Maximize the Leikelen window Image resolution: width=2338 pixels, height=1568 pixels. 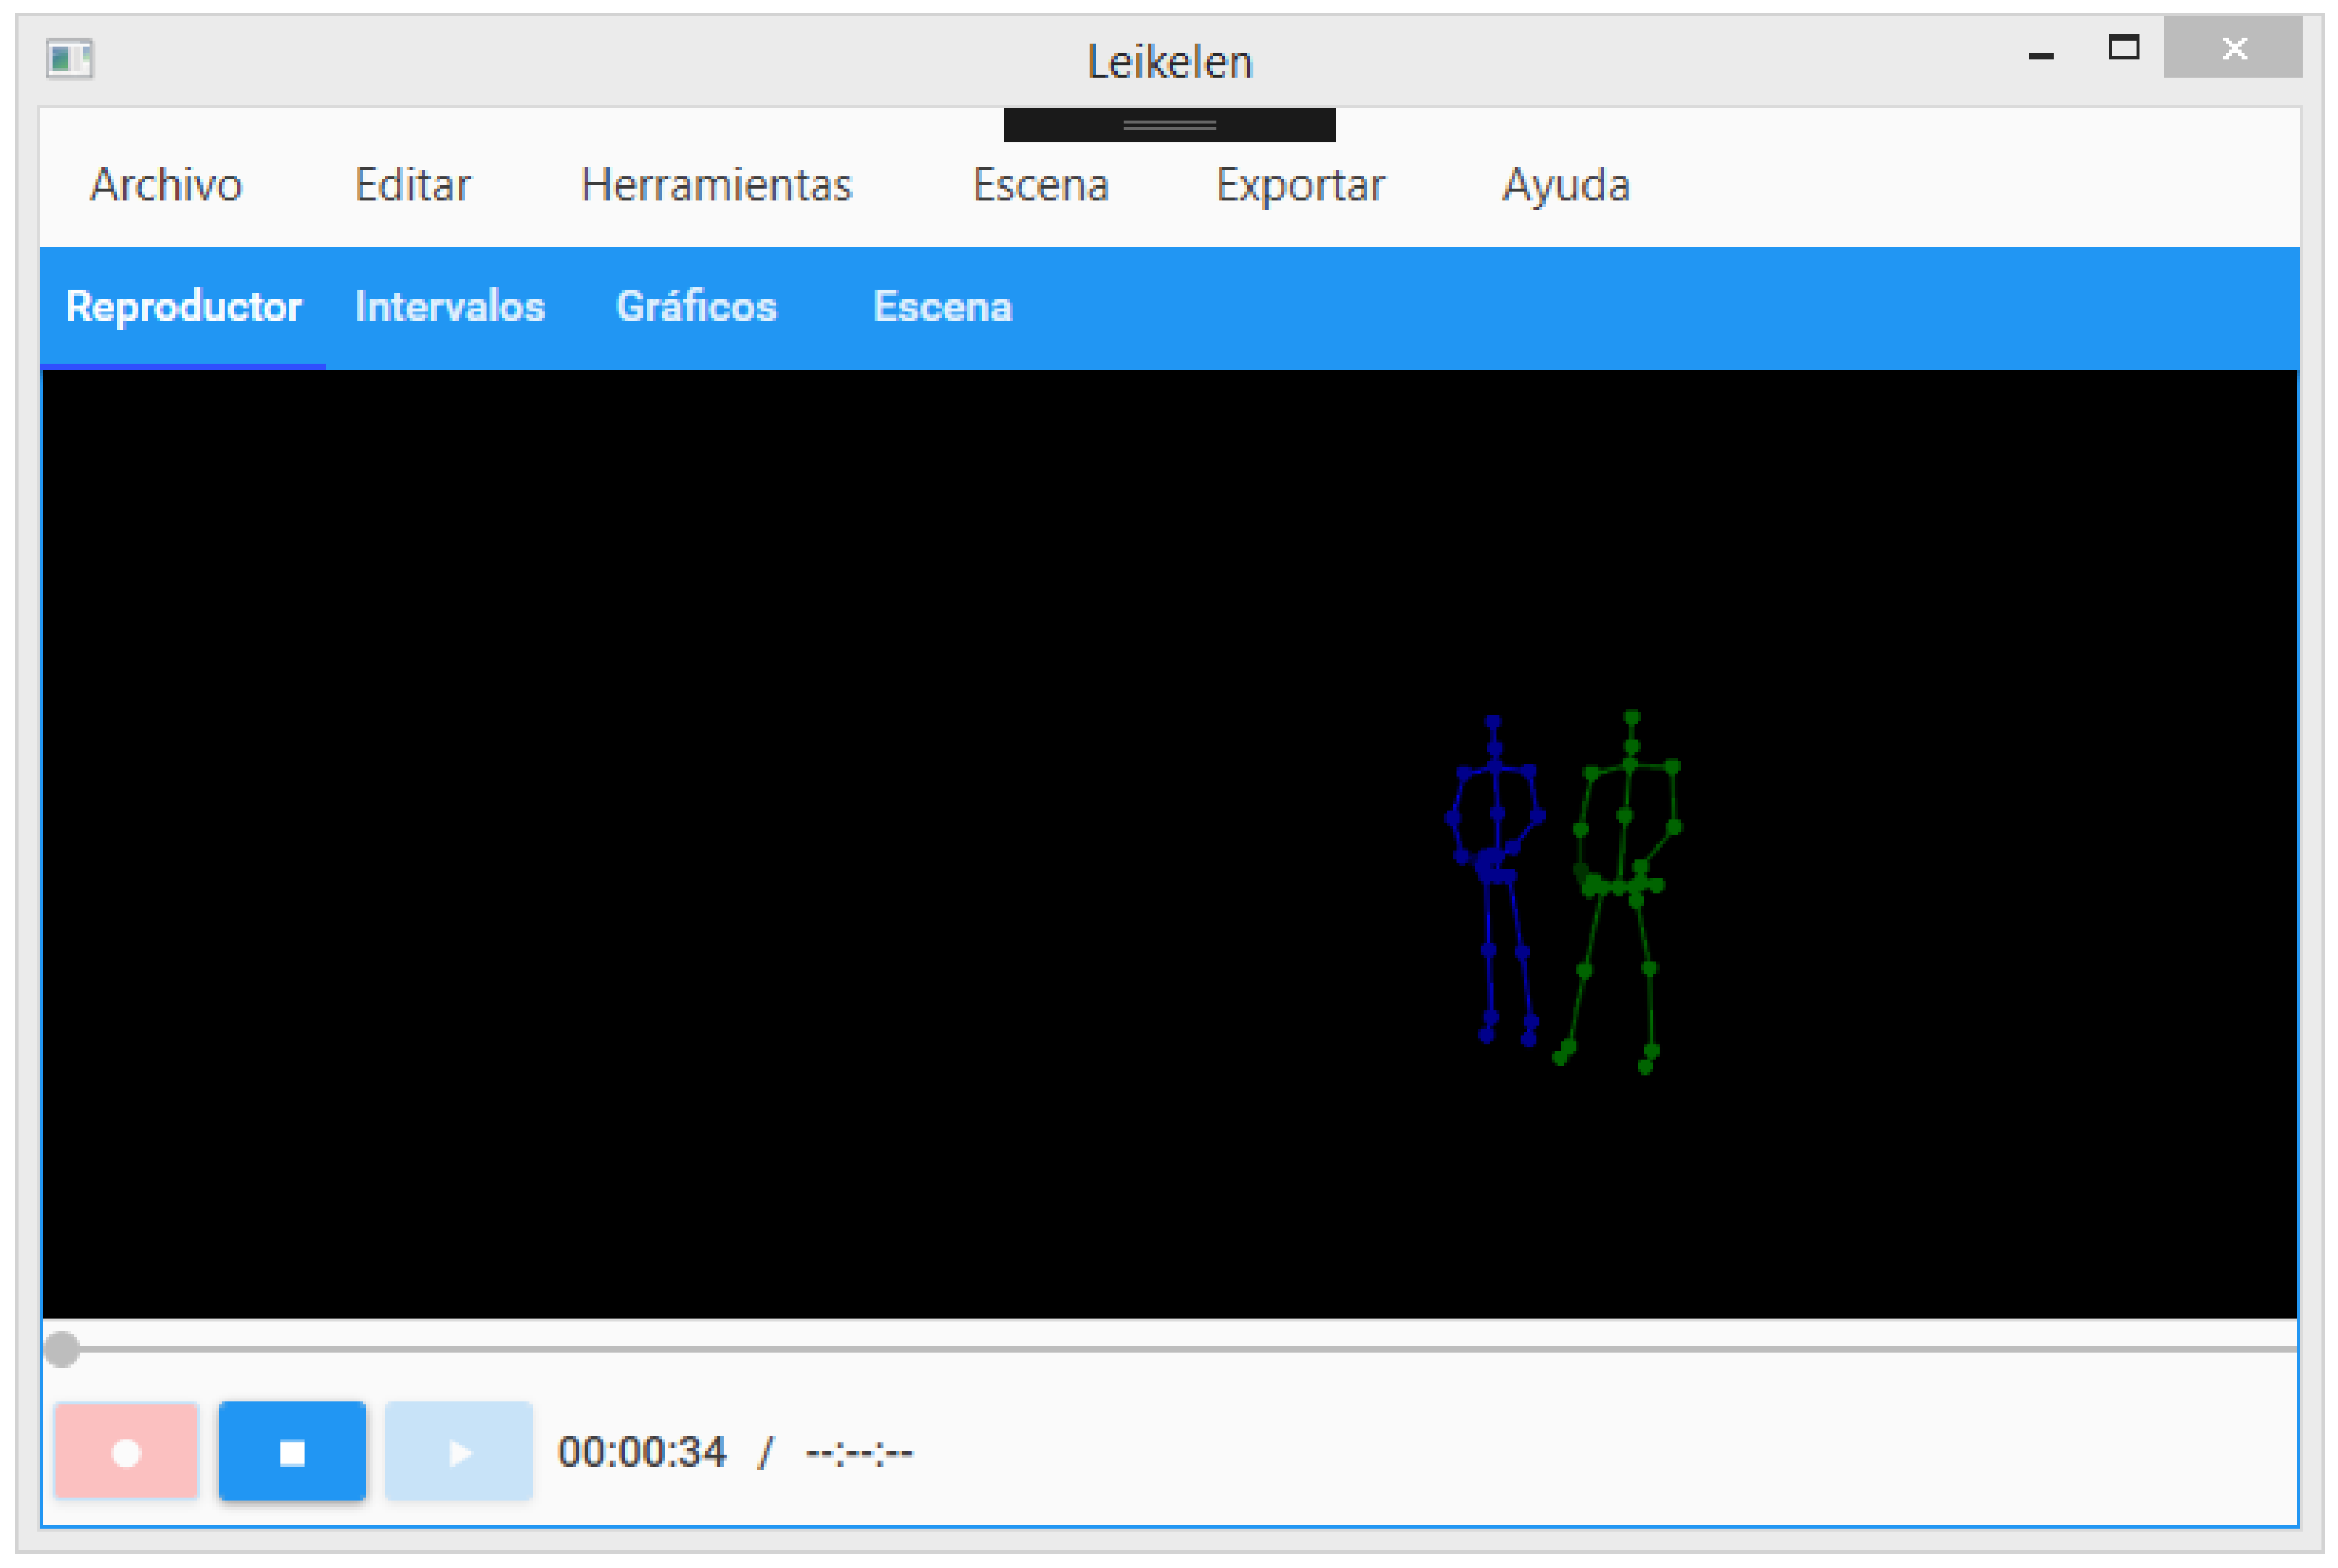pyautogui.click(x=2123, y=48)
